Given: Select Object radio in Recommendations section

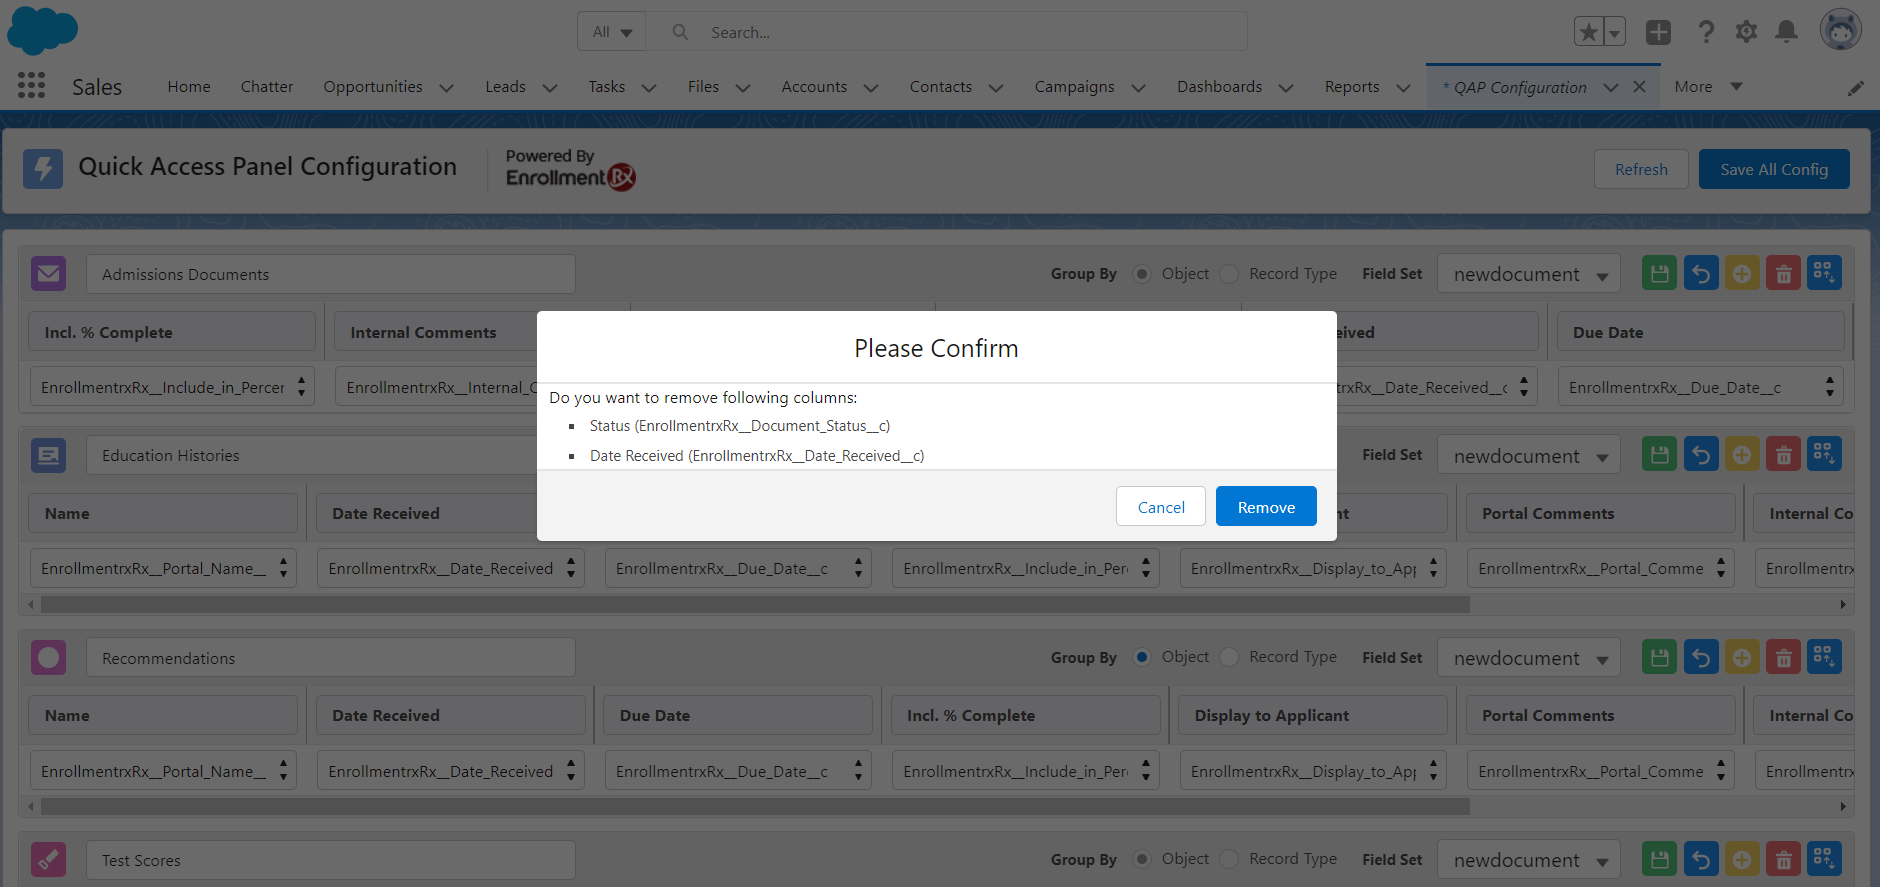Looking at the screenshot, I should pos(1142,657).
